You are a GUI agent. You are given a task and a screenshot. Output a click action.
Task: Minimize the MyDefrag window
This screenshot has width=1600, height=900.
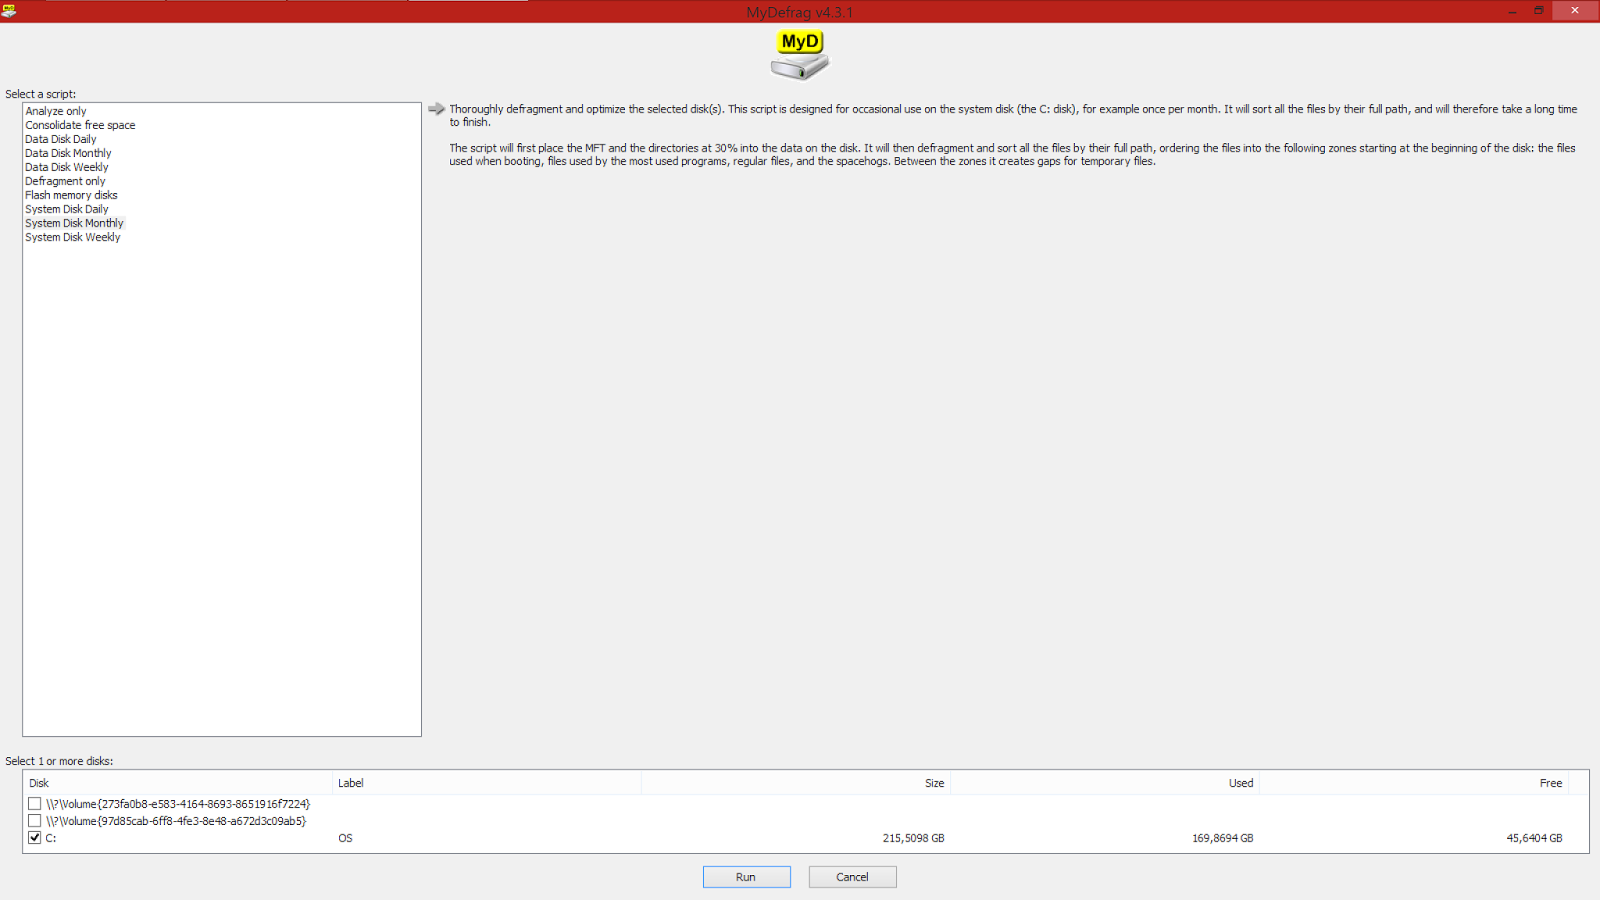point(1512,11)
